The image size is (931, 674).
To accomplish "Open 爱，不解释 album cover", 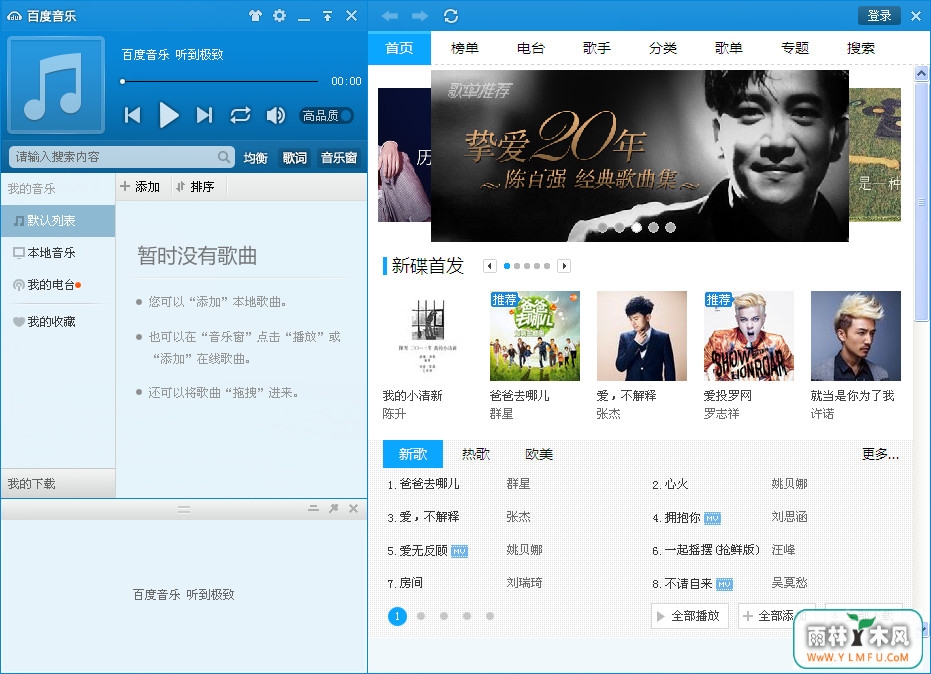I will pyautogui.click(x=641, y=336).
